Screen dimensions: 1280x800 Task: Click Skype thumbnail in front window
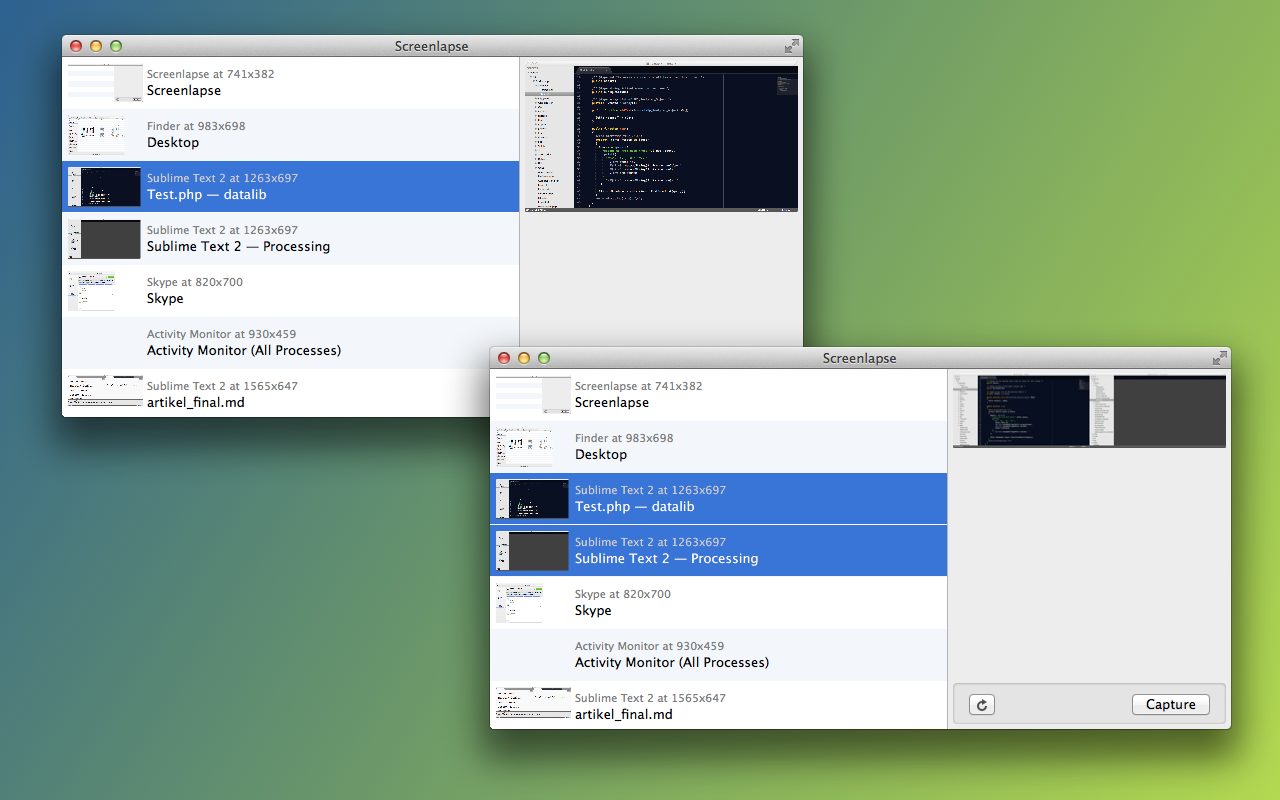519,603
